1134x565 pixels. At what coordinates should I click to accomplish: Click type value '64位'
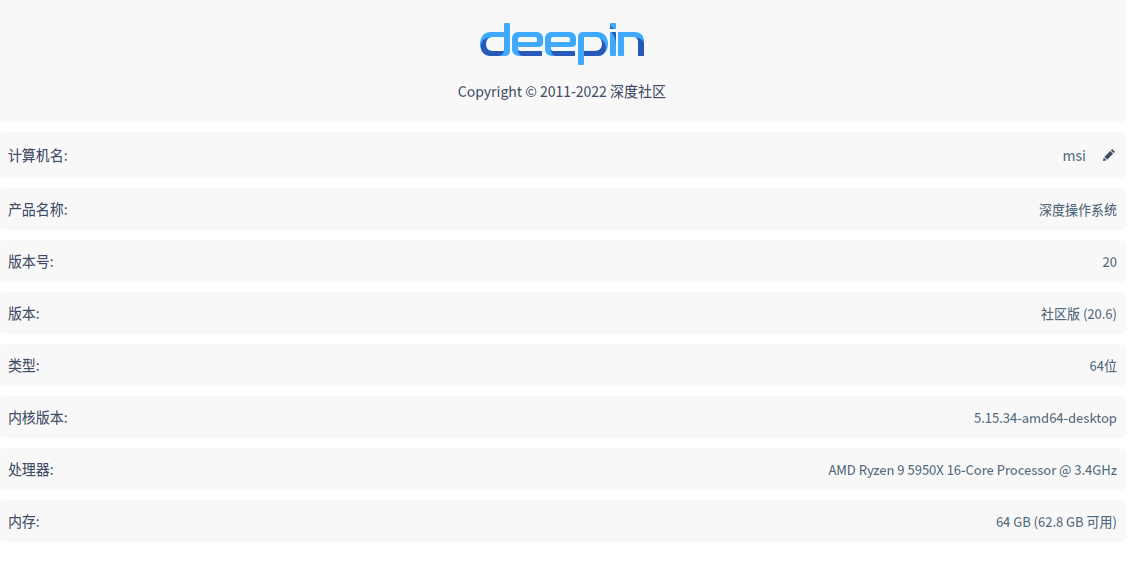pyautogui.click(x=1103, y=366)
